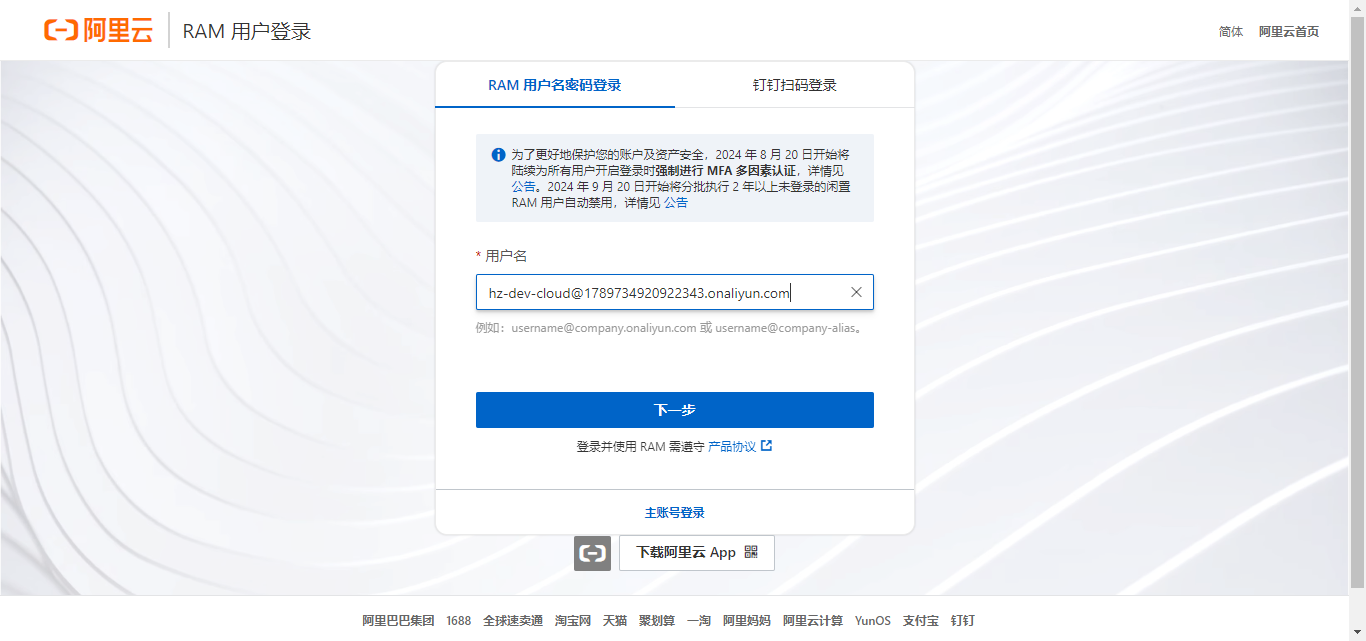Open 阿里云计算 footer link

point(813,620)
